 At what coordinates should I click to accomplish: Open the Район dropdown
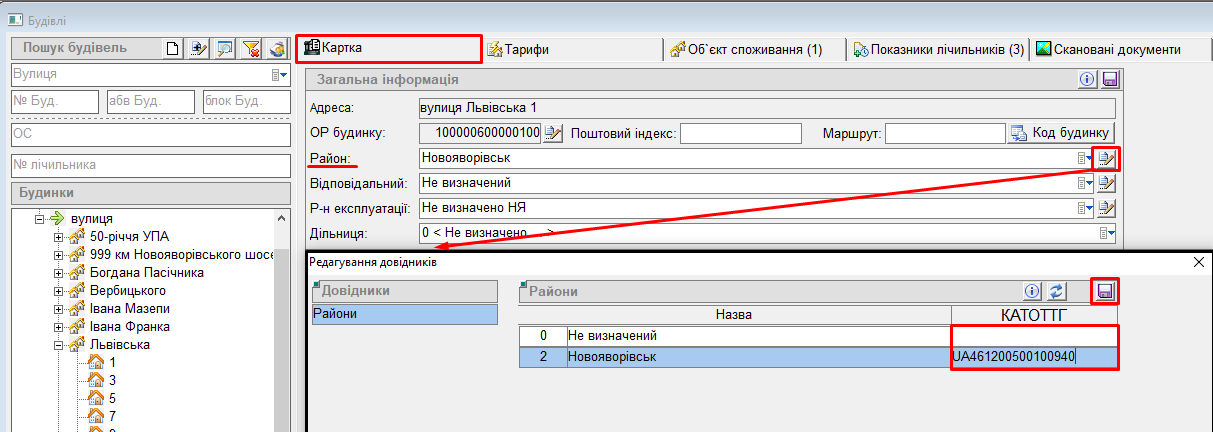(x=1084, y=158)
